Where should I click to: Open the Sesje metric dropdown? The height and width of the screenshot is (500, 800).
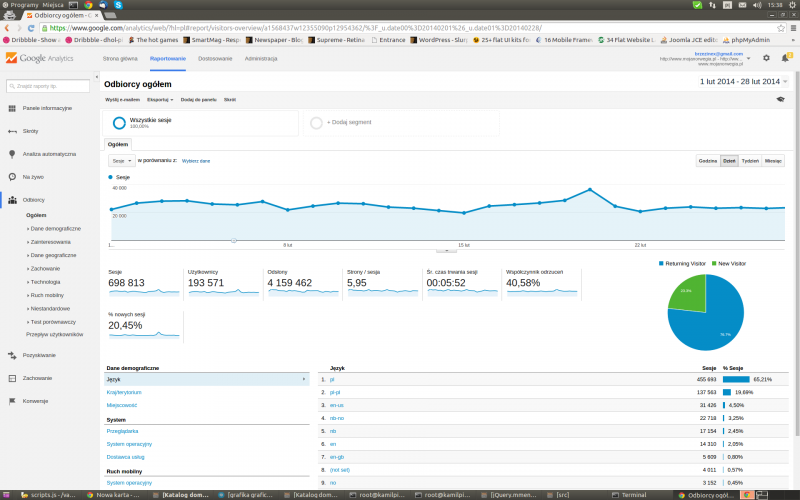coord(121,160)
